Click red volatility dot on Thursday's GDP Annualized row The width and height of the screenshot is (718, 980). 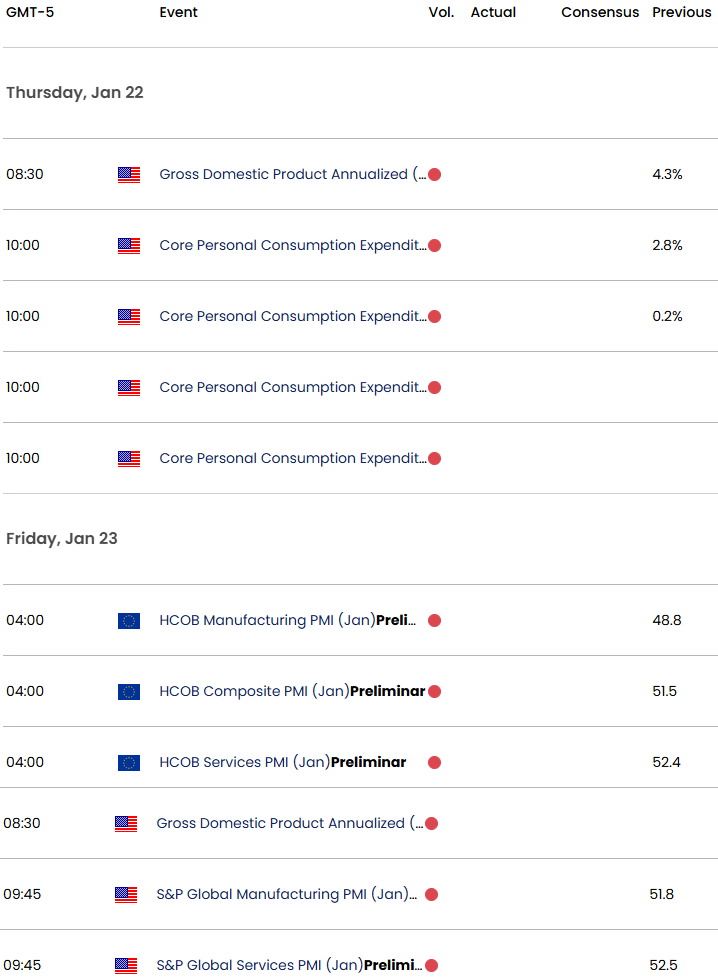tap(434, 175)
